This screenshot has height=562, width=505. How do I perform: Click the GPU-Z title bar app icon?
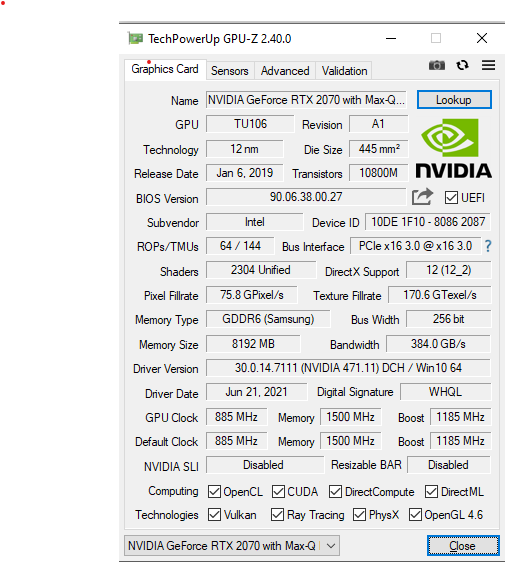(135, 38)
